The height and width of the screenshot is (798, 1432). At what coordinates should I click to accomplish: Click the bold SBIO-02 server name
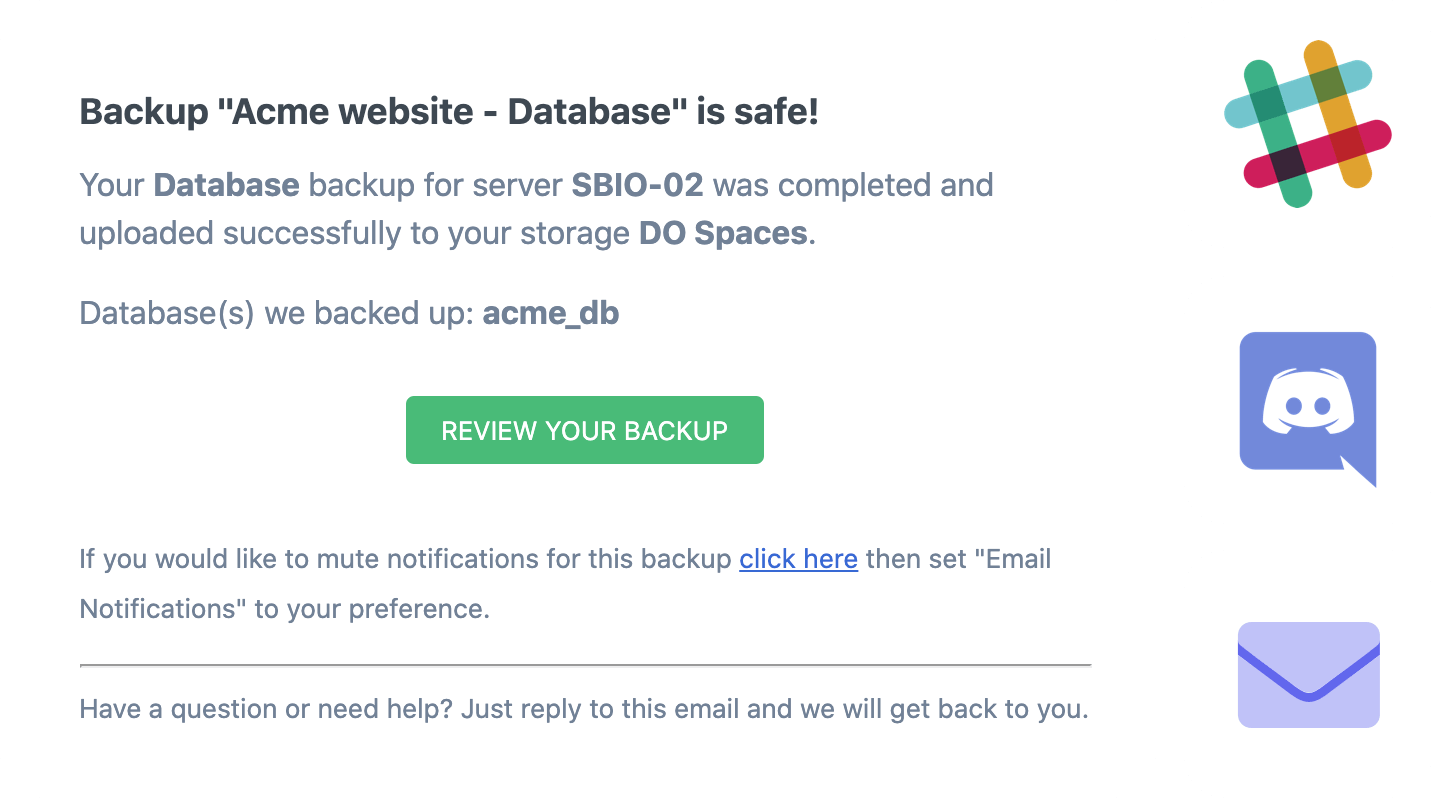tap(637, 185)
